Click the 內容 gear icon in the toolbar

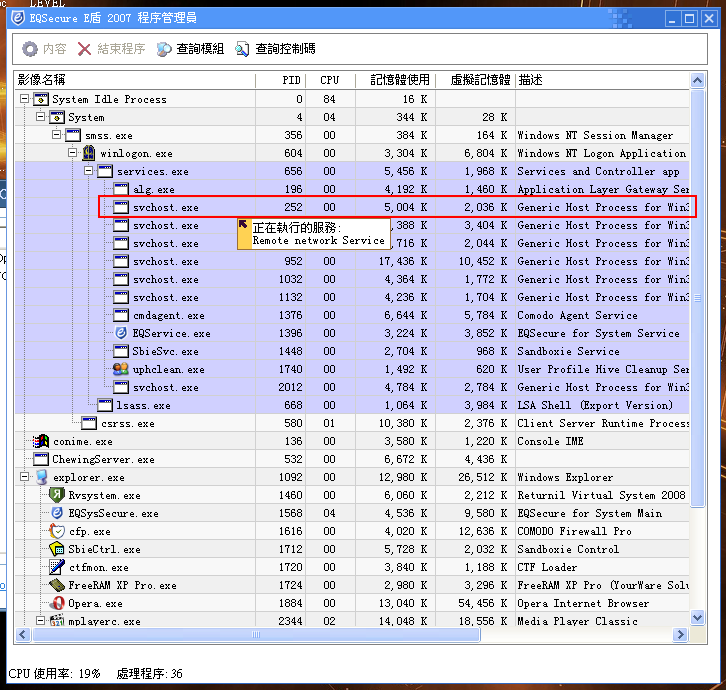[x=30, y=49]
